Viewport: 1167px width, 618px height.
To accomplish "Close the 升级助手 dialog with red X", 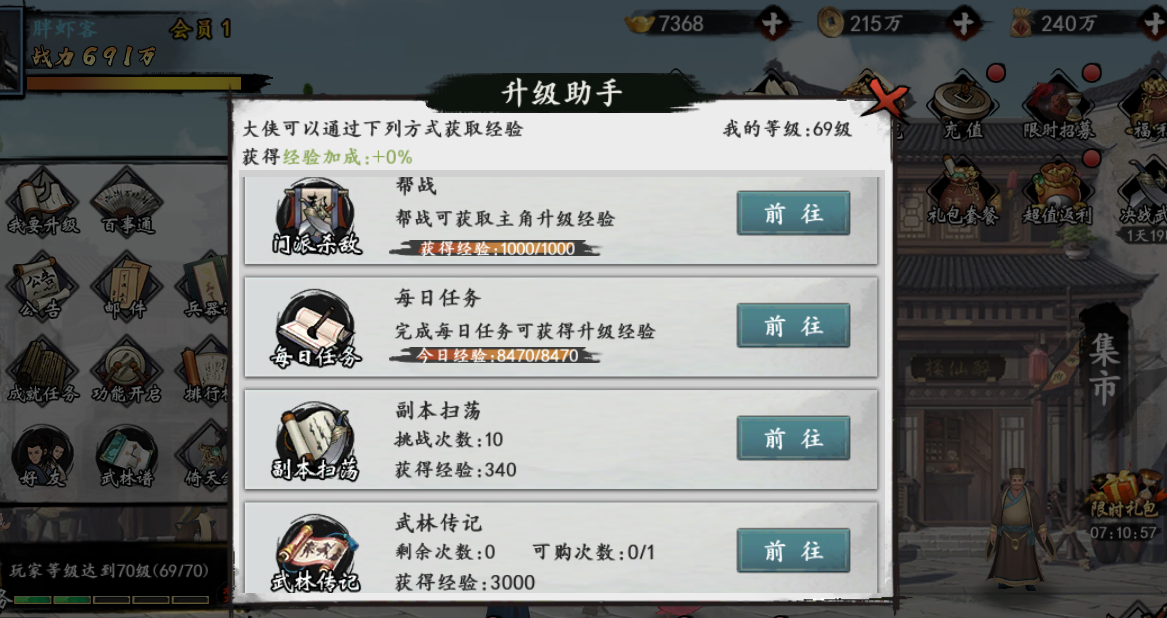I will tap(885, 101).
